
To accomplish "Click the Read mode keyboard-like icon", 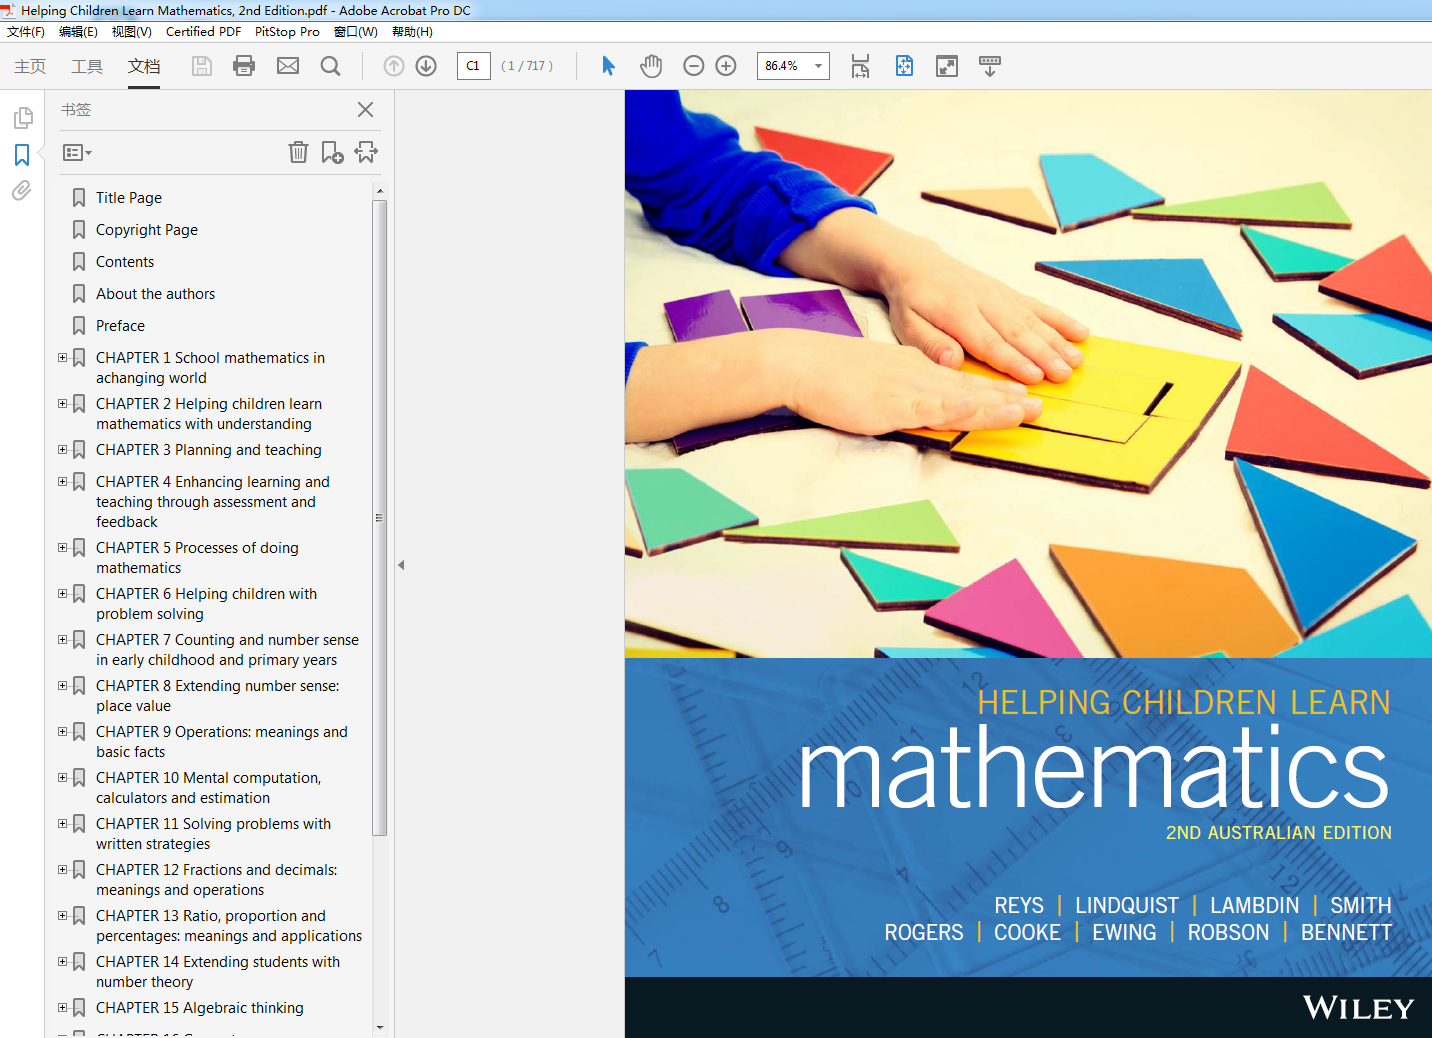I will coord(990,66).
